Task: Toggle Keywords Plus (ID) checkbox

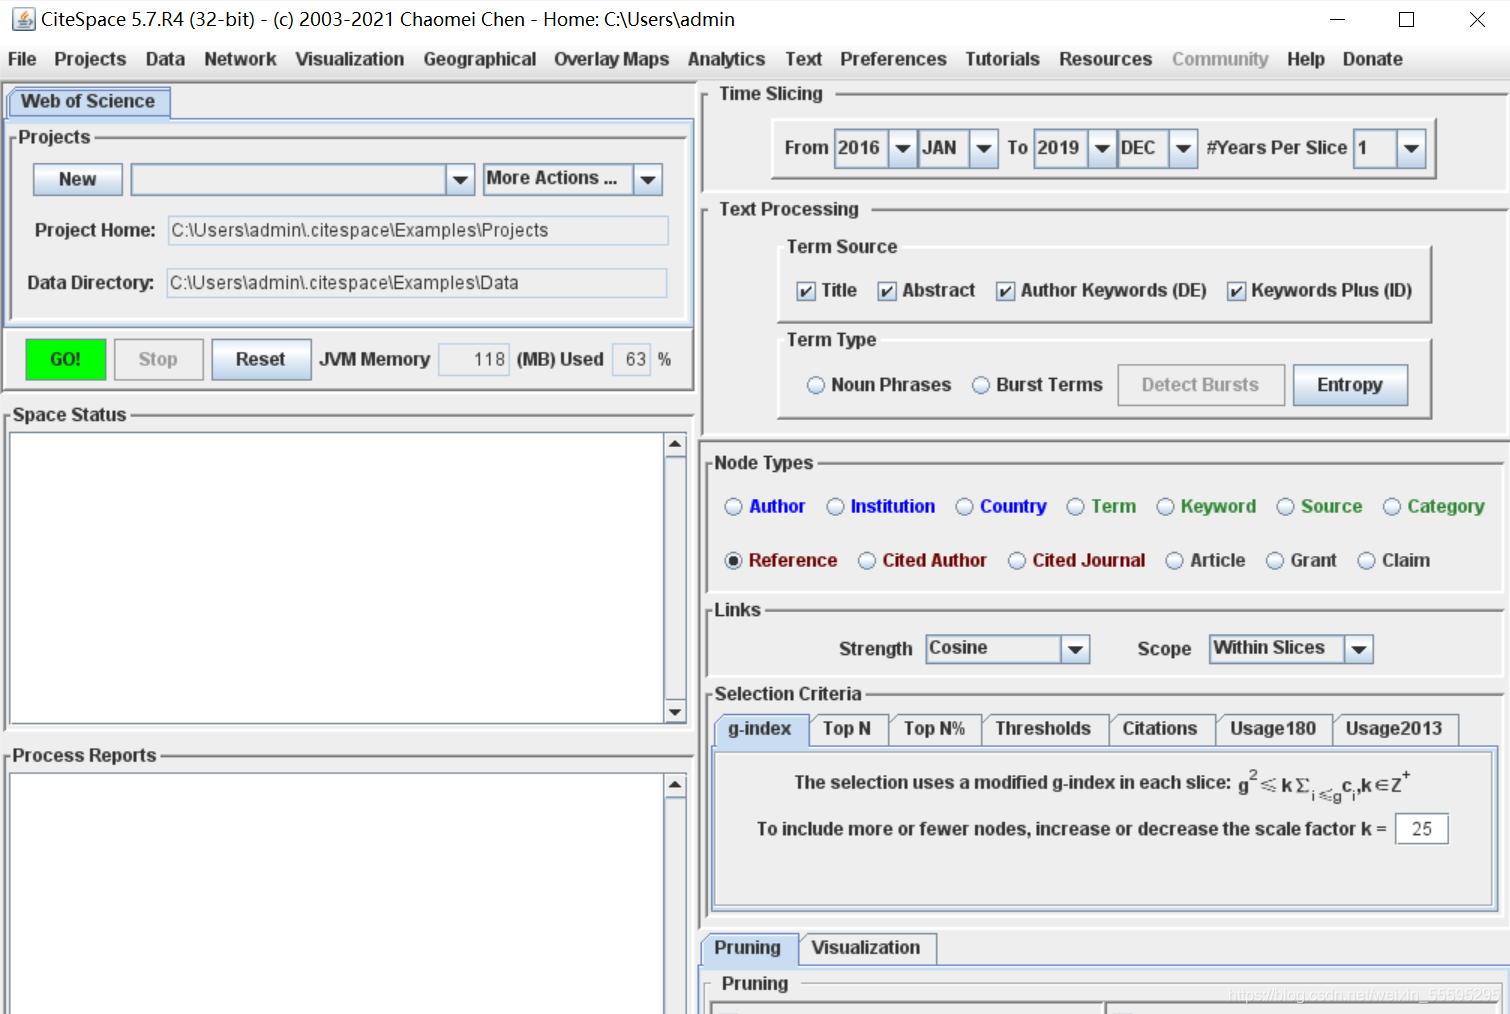Action: coord(1236,291)
